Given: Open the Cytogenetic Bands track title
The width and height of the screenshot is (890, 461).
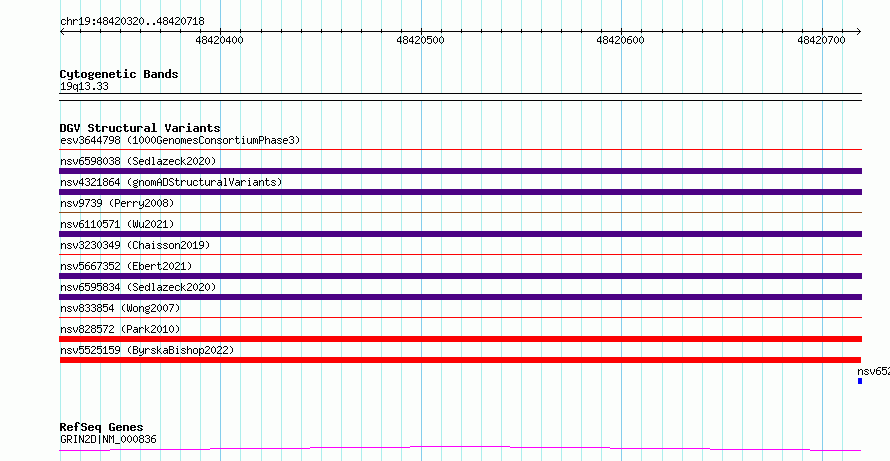Looking at the screenshot, I should pyautogui.click(x=119, y=74).
